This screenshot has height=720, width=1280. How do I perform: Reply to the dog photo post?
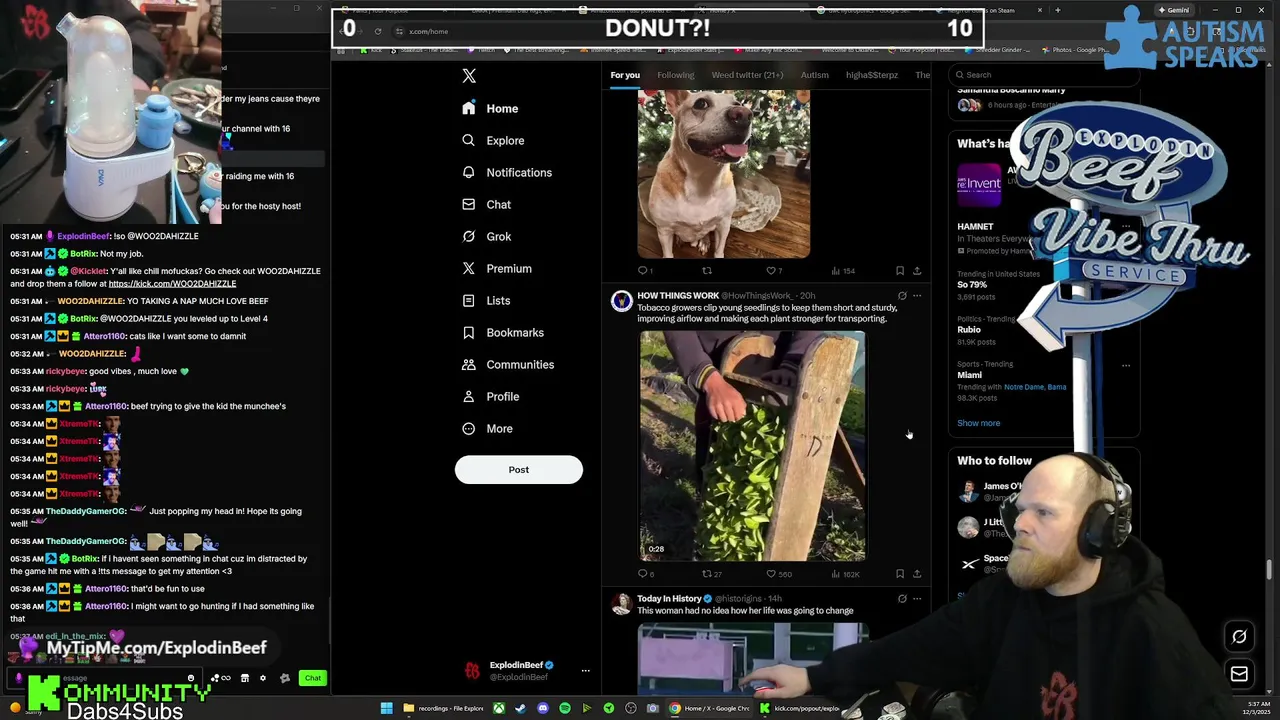tap(645, 270)
